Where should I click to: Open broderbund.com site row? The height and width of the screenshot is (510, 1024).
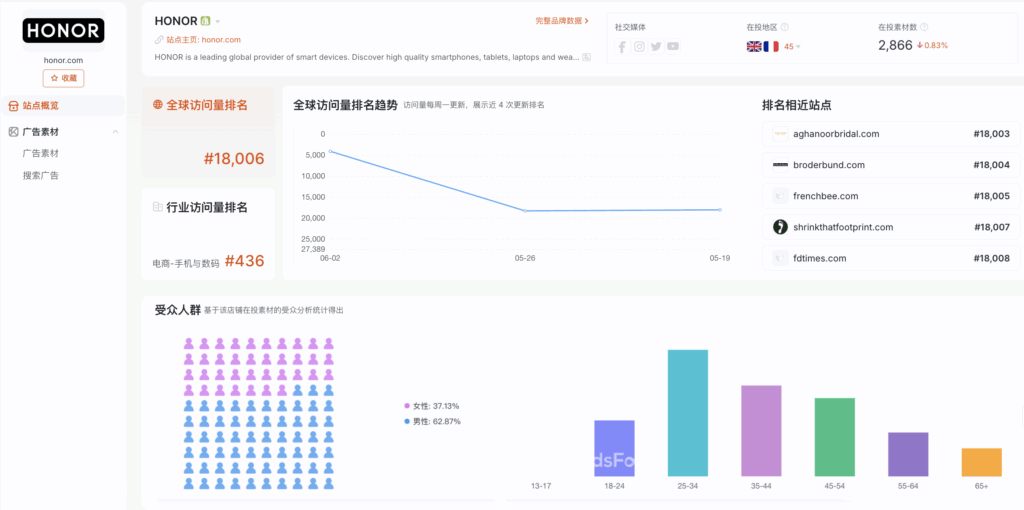point(891,165)
